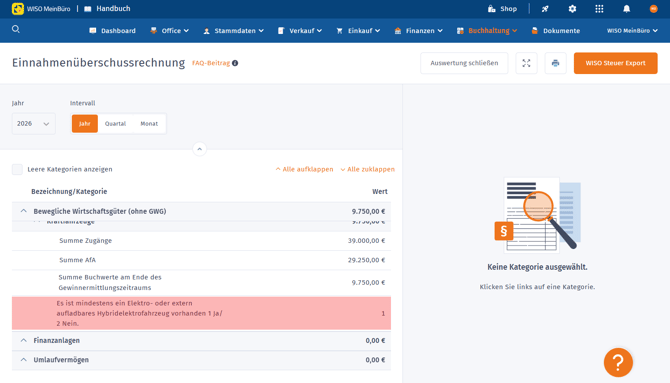Click the WISO MeinBüro logo icon
The width and height of the screenshot is (670, 383).
tap(18, 9)
